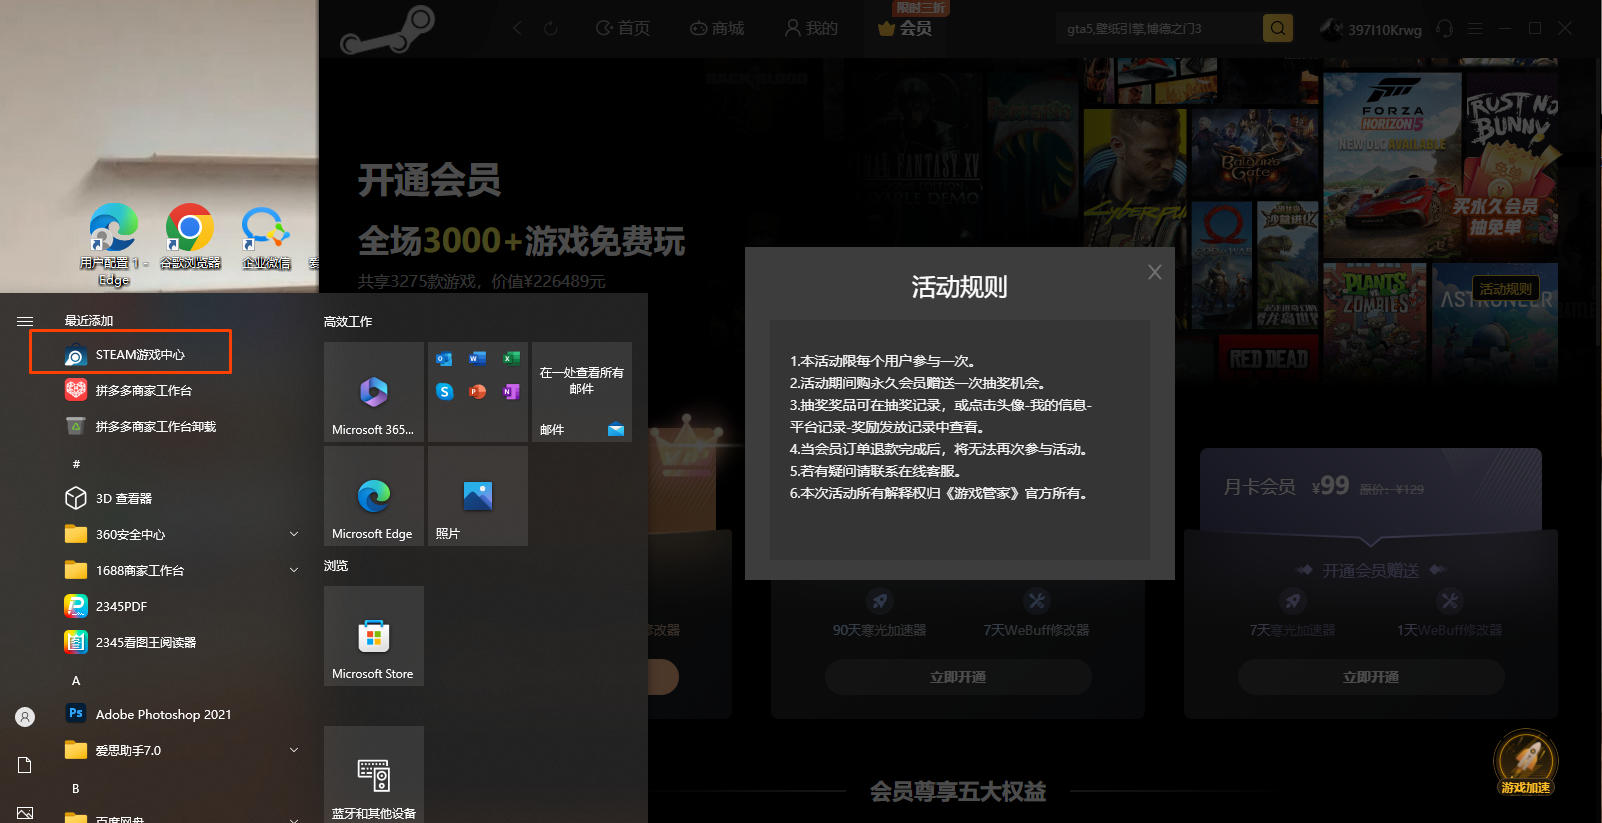Click the yellow search button
Screen dimensions: 1602x823
click(1278, 28)
